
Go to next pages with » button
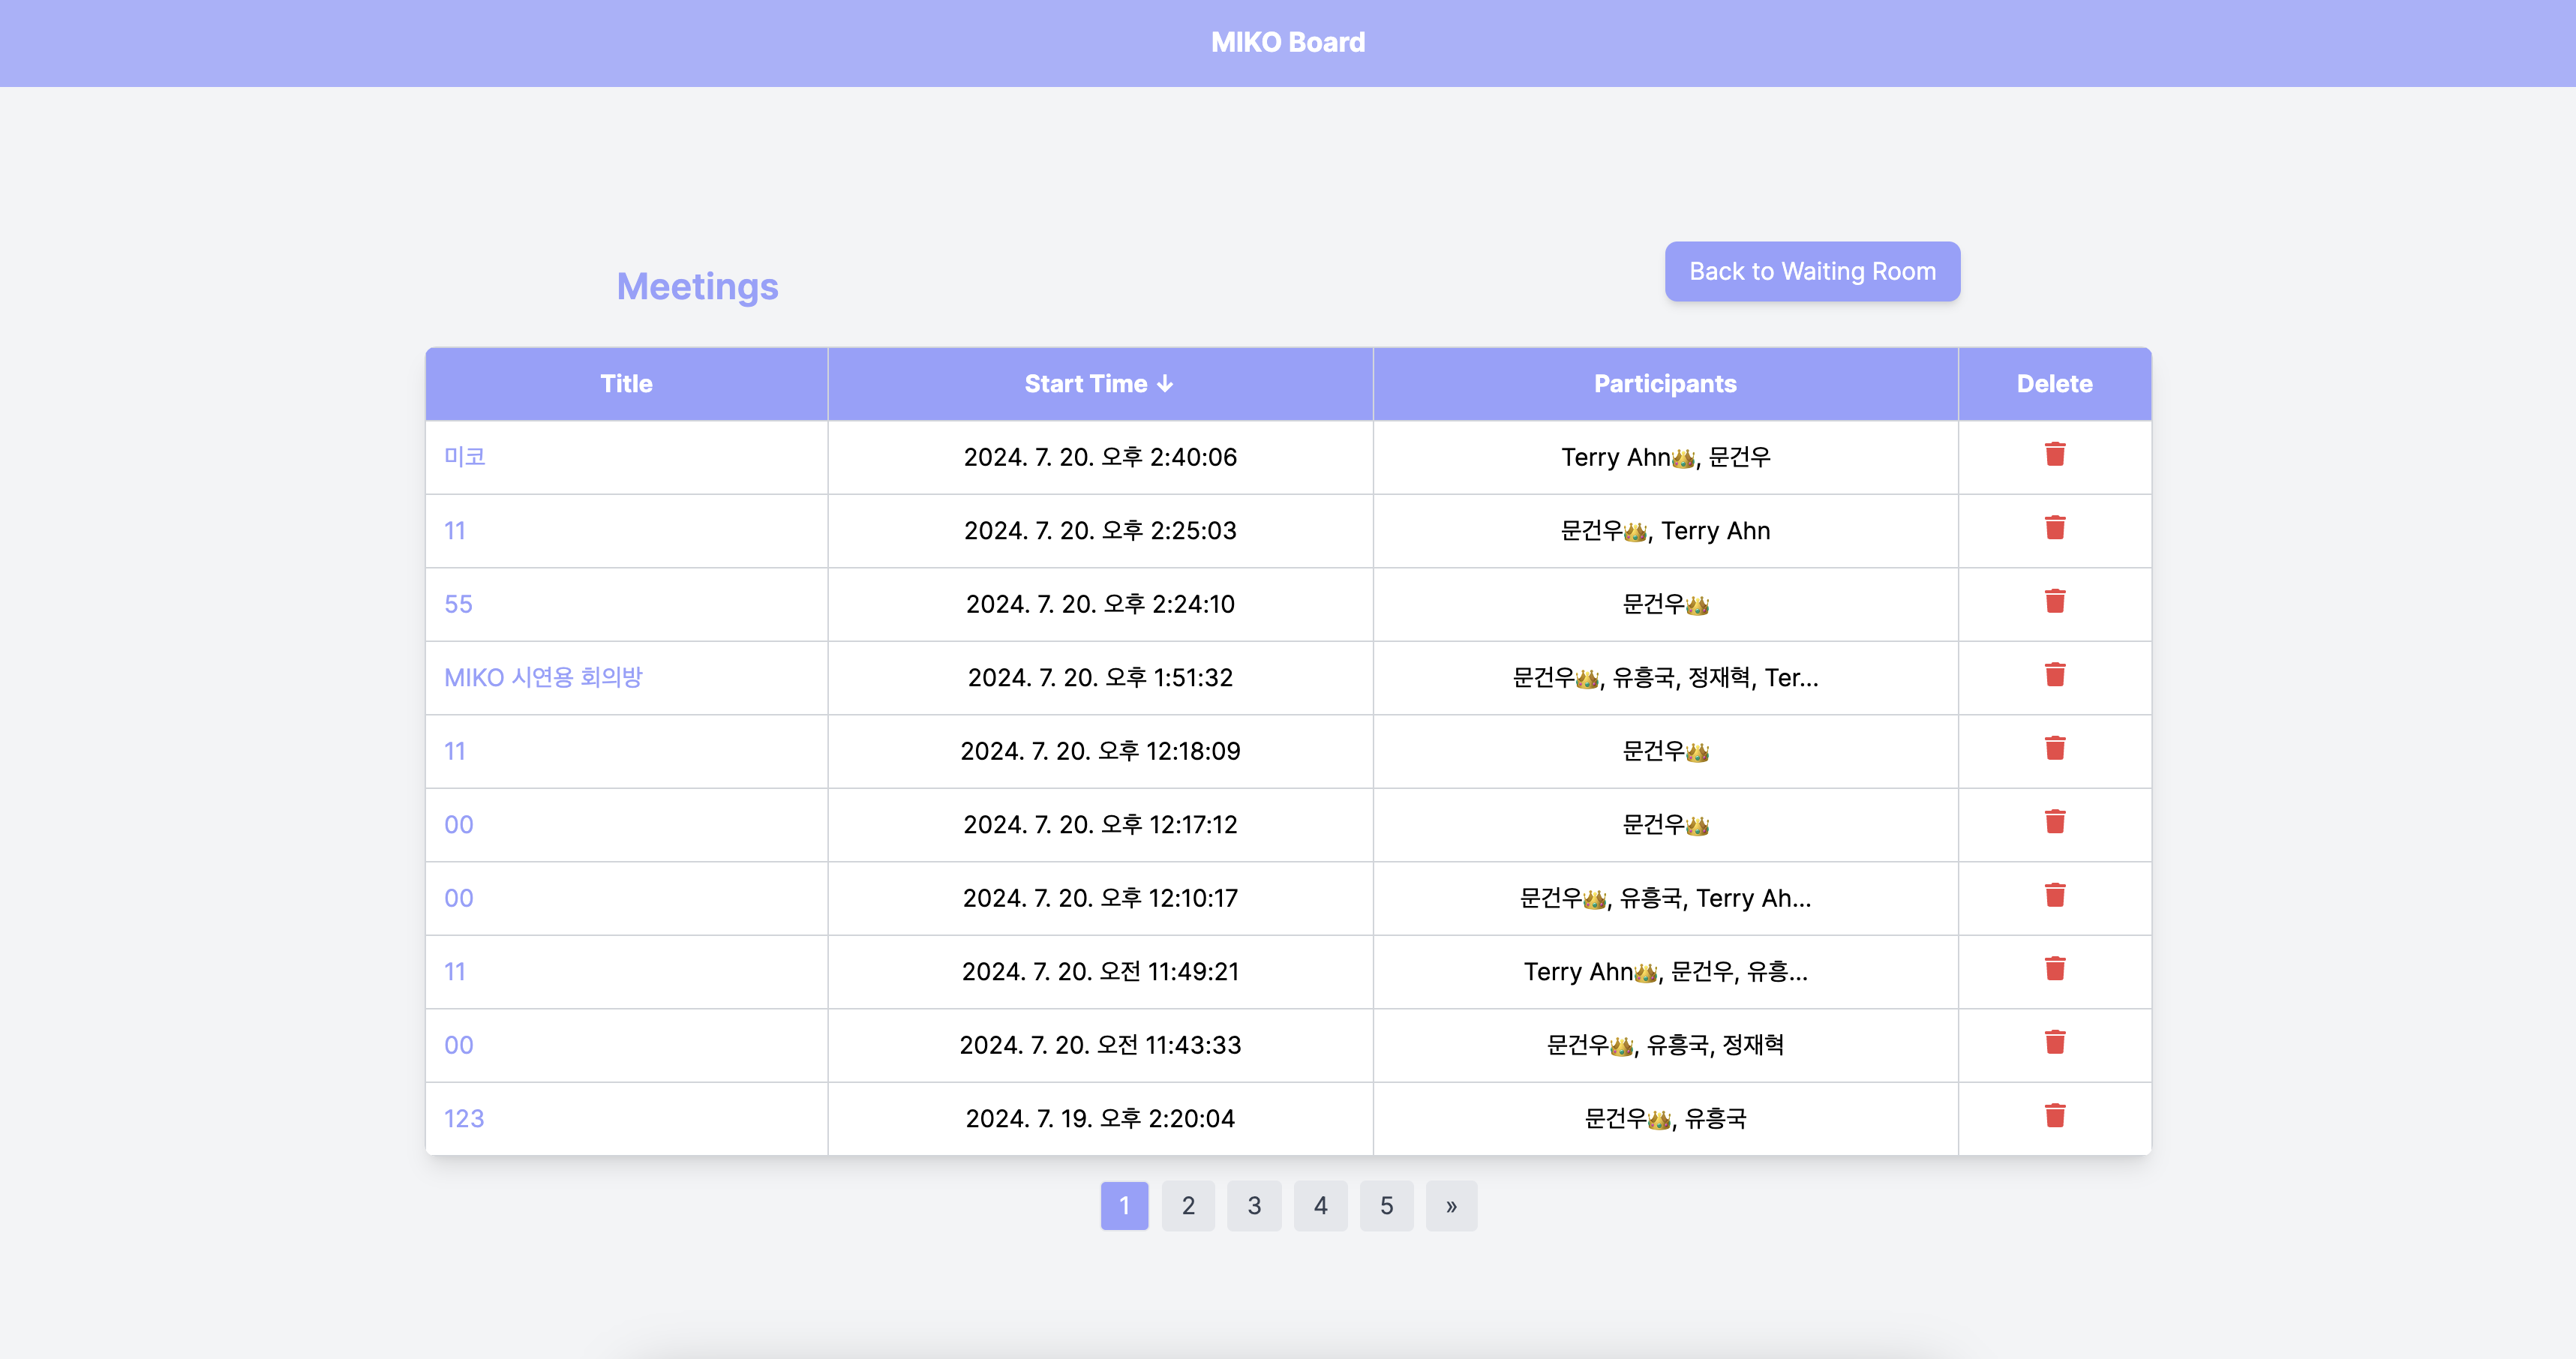(x=1450, y=1206)
